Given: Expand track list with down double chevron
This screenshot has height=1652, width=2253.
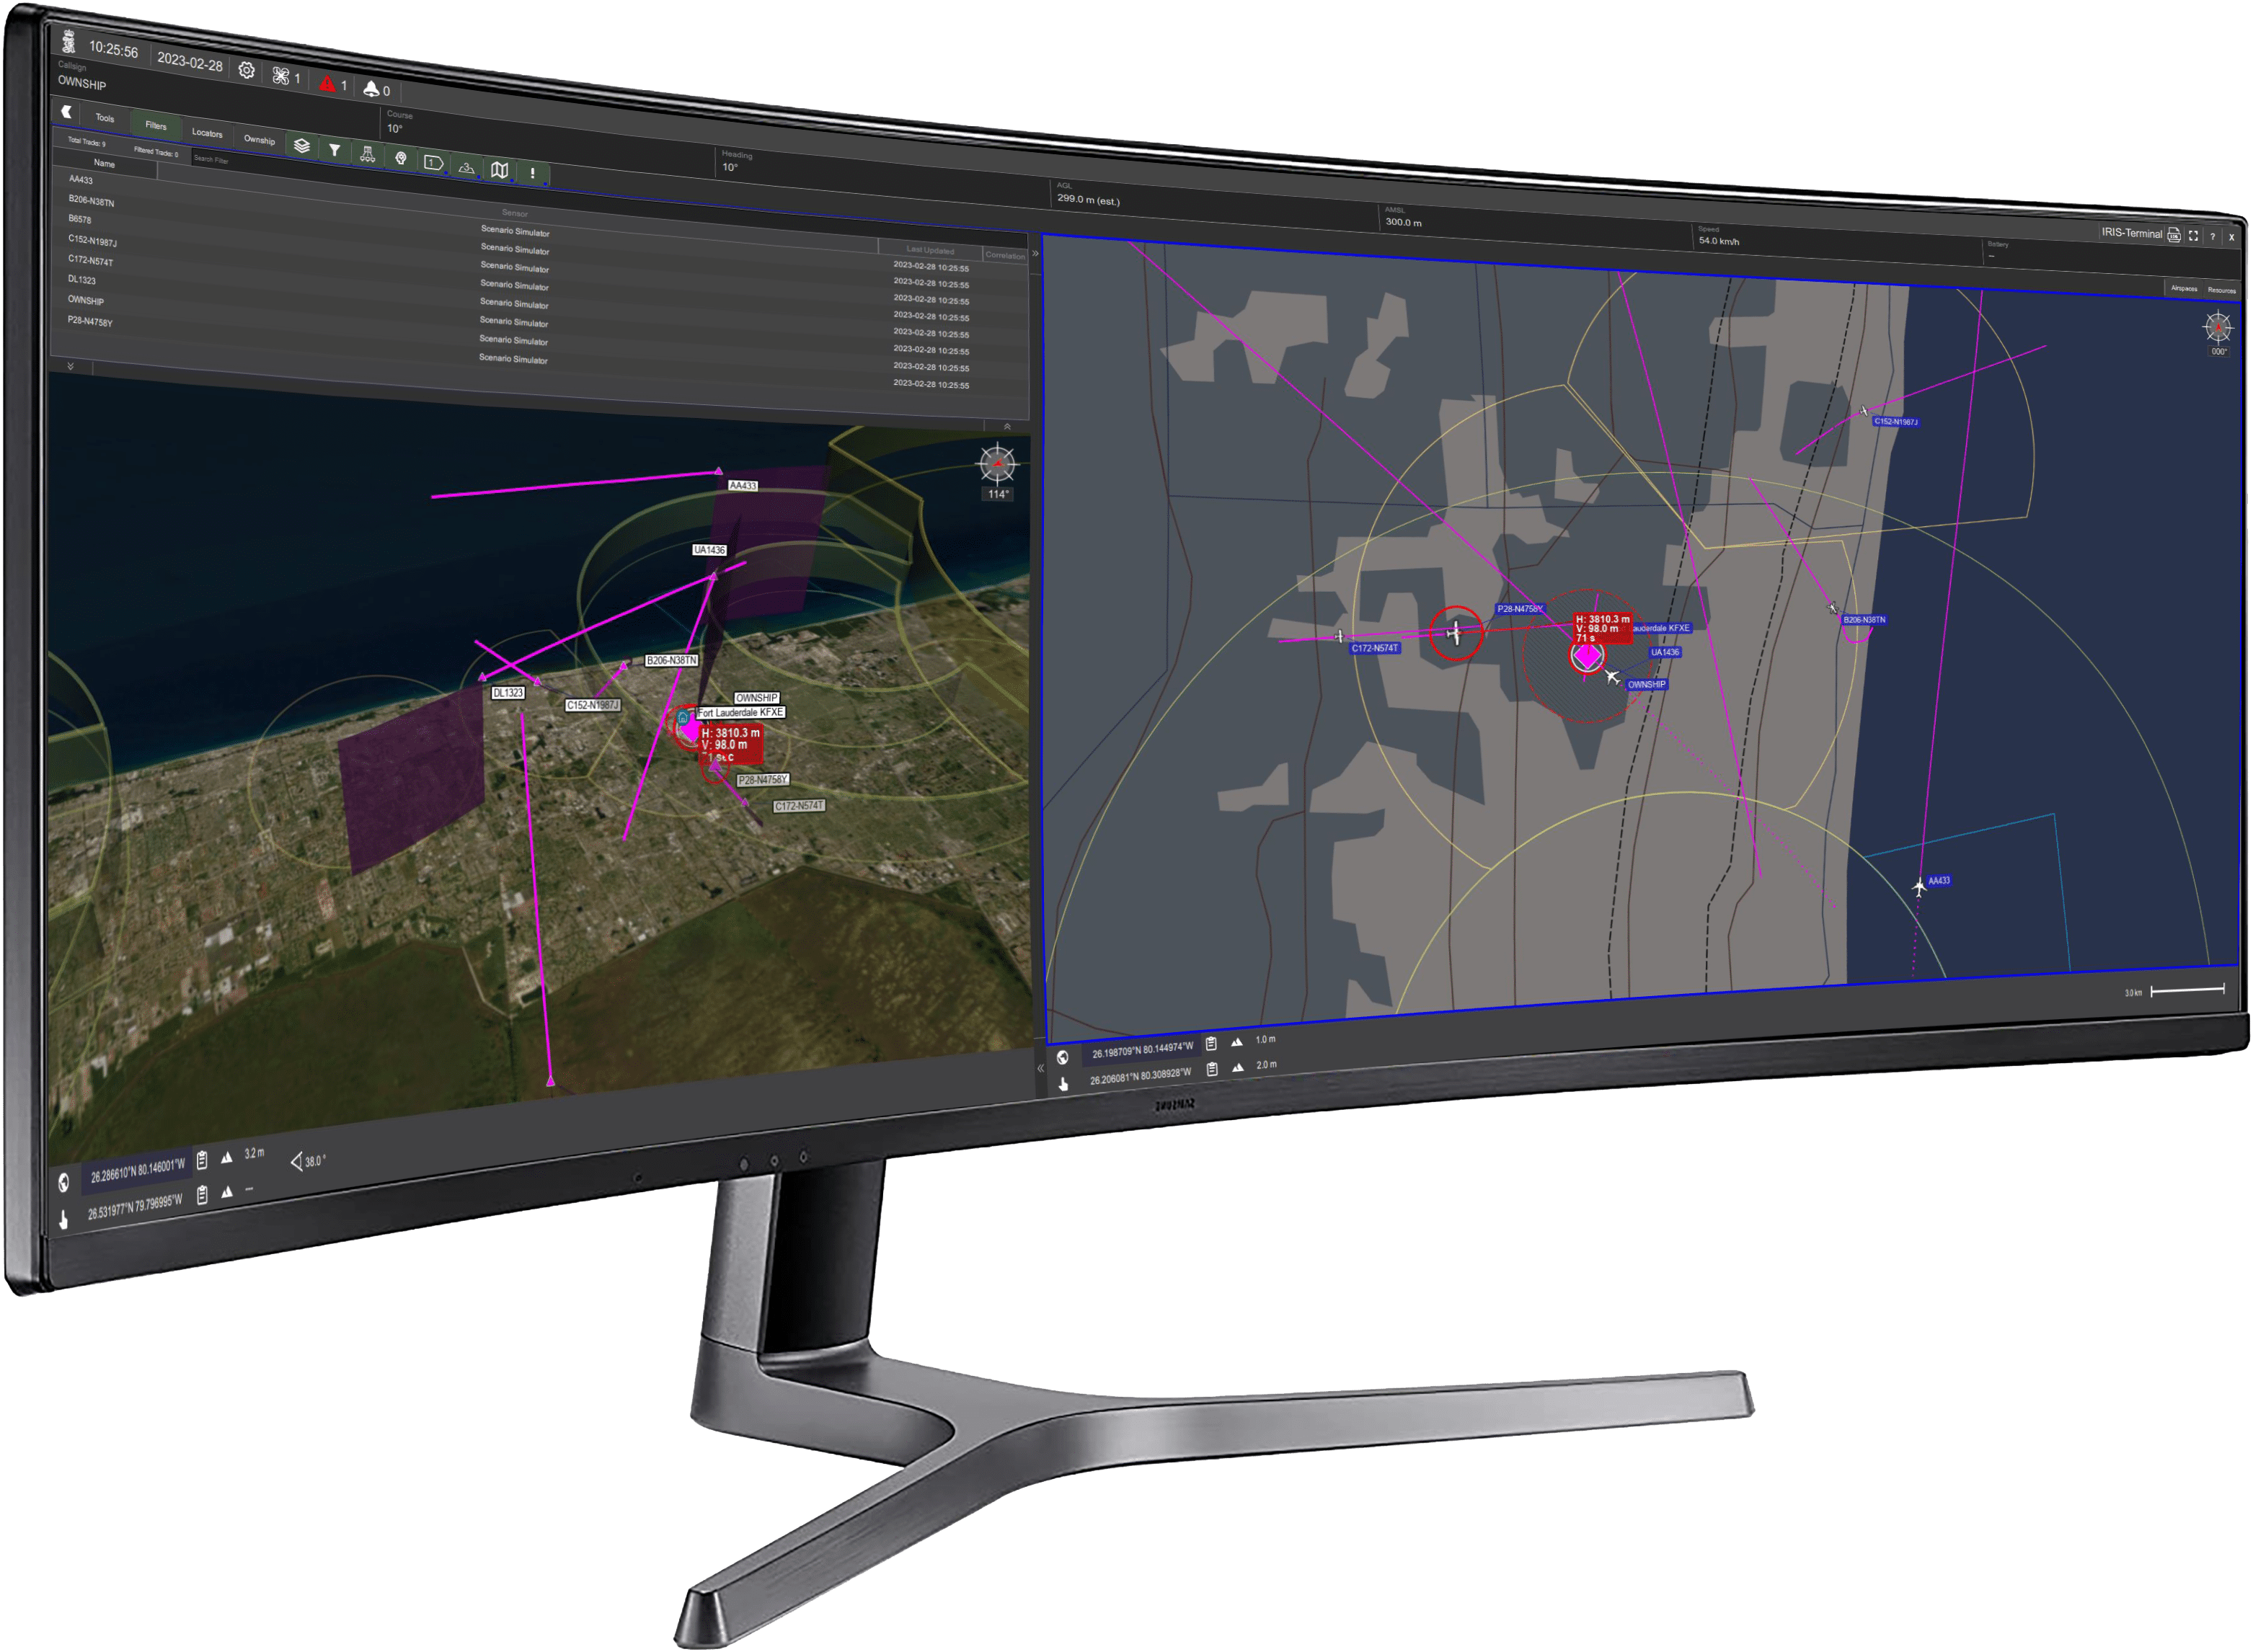Looking at the screenshot, I should tap(70, 367).
